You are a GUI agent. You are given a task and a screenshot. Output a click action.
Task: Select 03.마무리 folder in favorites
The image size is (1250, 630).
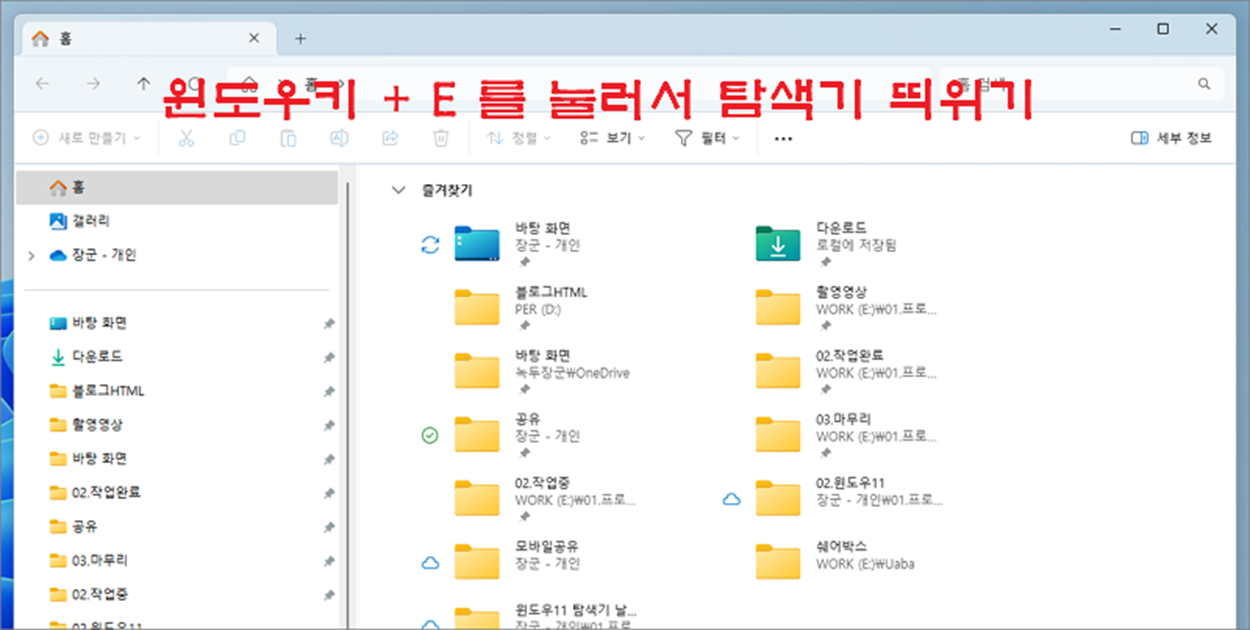point(846,435)
